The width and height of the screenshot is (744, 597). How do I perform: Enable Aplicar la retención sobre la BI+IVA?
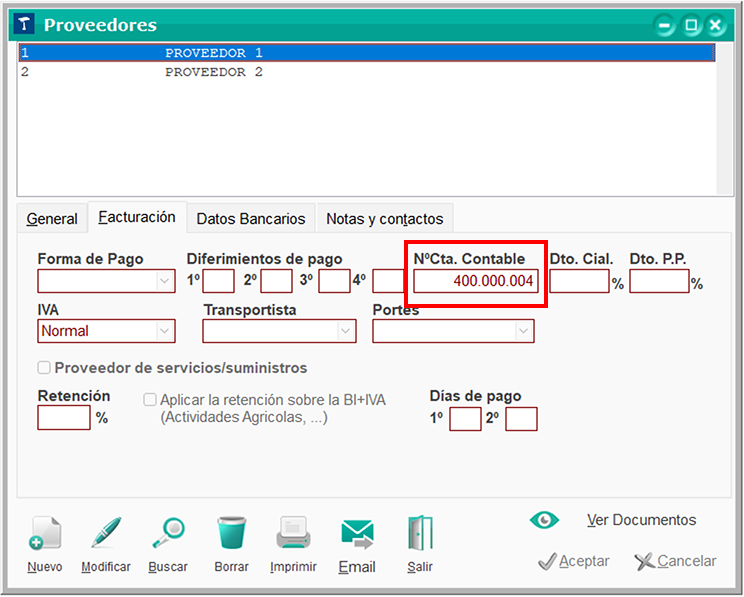click(150, 400)
